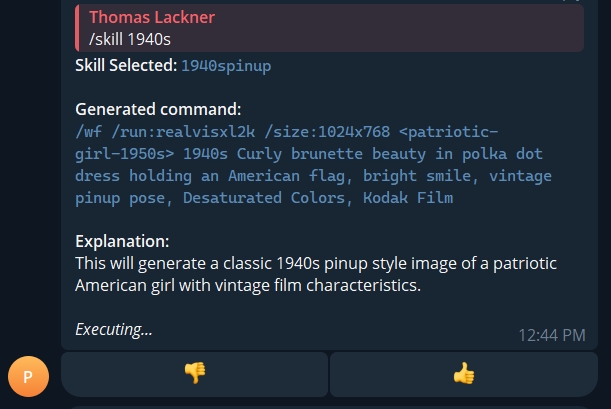Click the "Generated command:" heading
Screen dimensions: 611x409
coord(157,110)
